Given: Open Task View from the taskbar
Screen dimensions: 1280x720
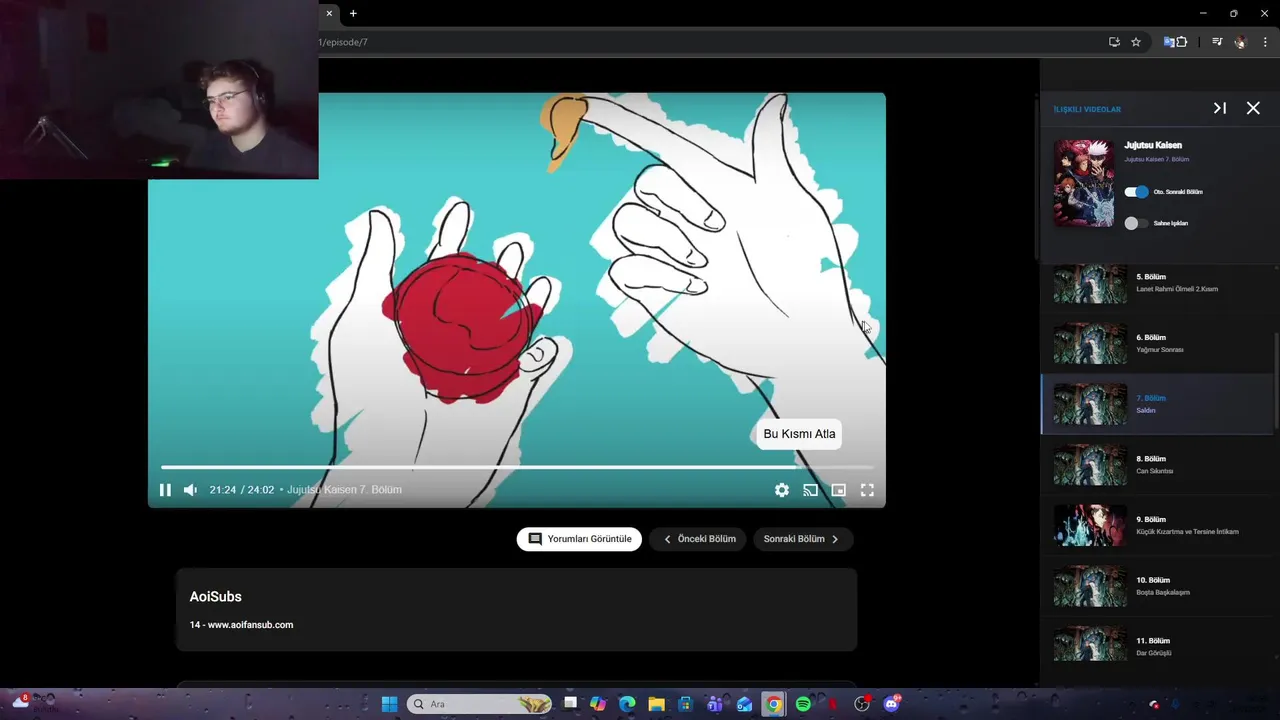Looking at the screenshot, I should (x=570, y=704).
